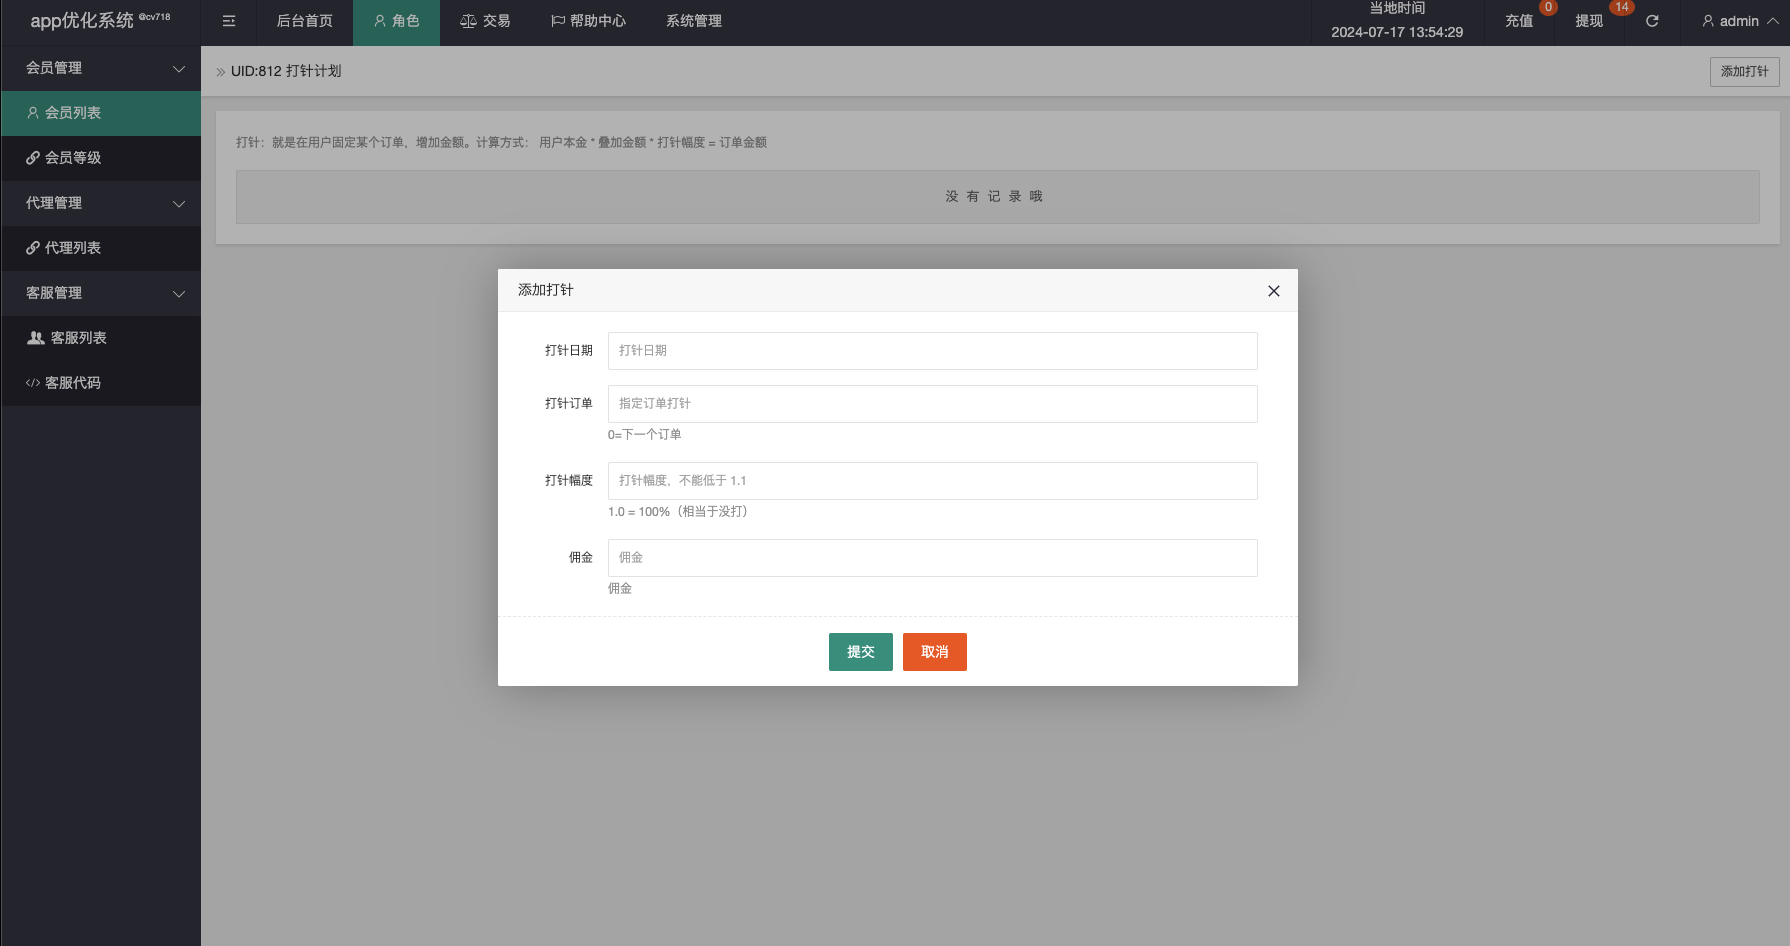Go to 系统管理 in top navigation
The image size is (1790, 946).
(693, 21)
